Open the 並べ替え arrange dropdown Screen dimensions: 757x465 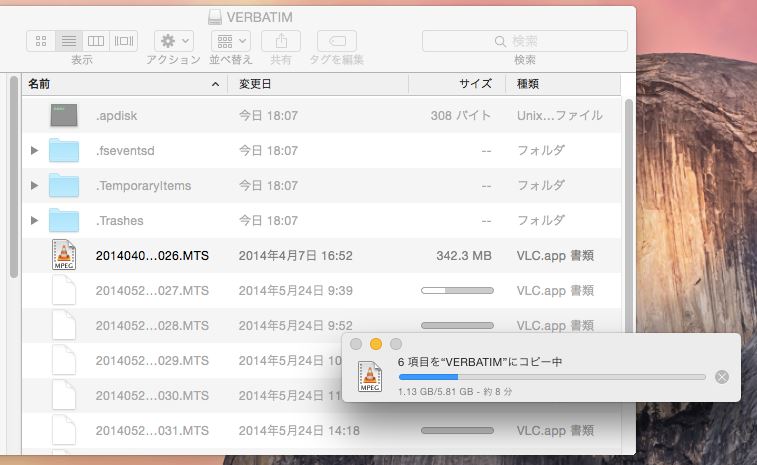[x=230, y=41]
